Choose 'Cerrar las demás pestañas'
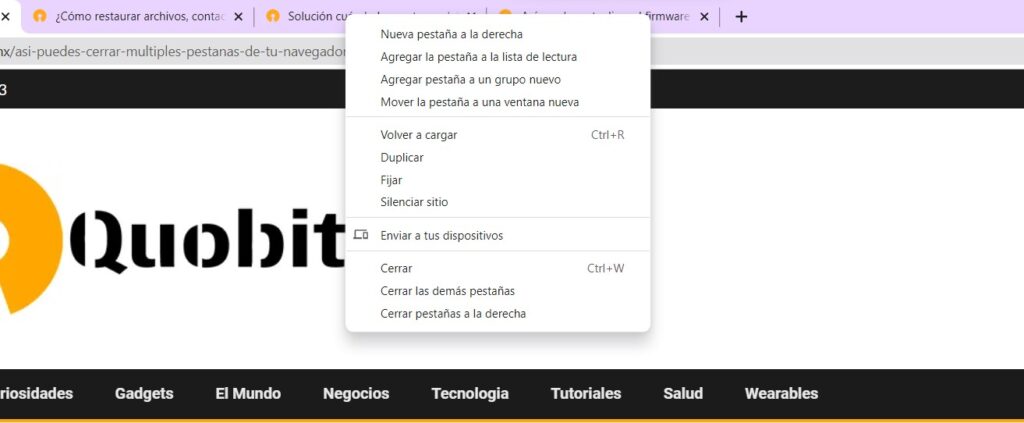Image resolution: width=1024 pixels, height=423 pixels. [498, 291]
